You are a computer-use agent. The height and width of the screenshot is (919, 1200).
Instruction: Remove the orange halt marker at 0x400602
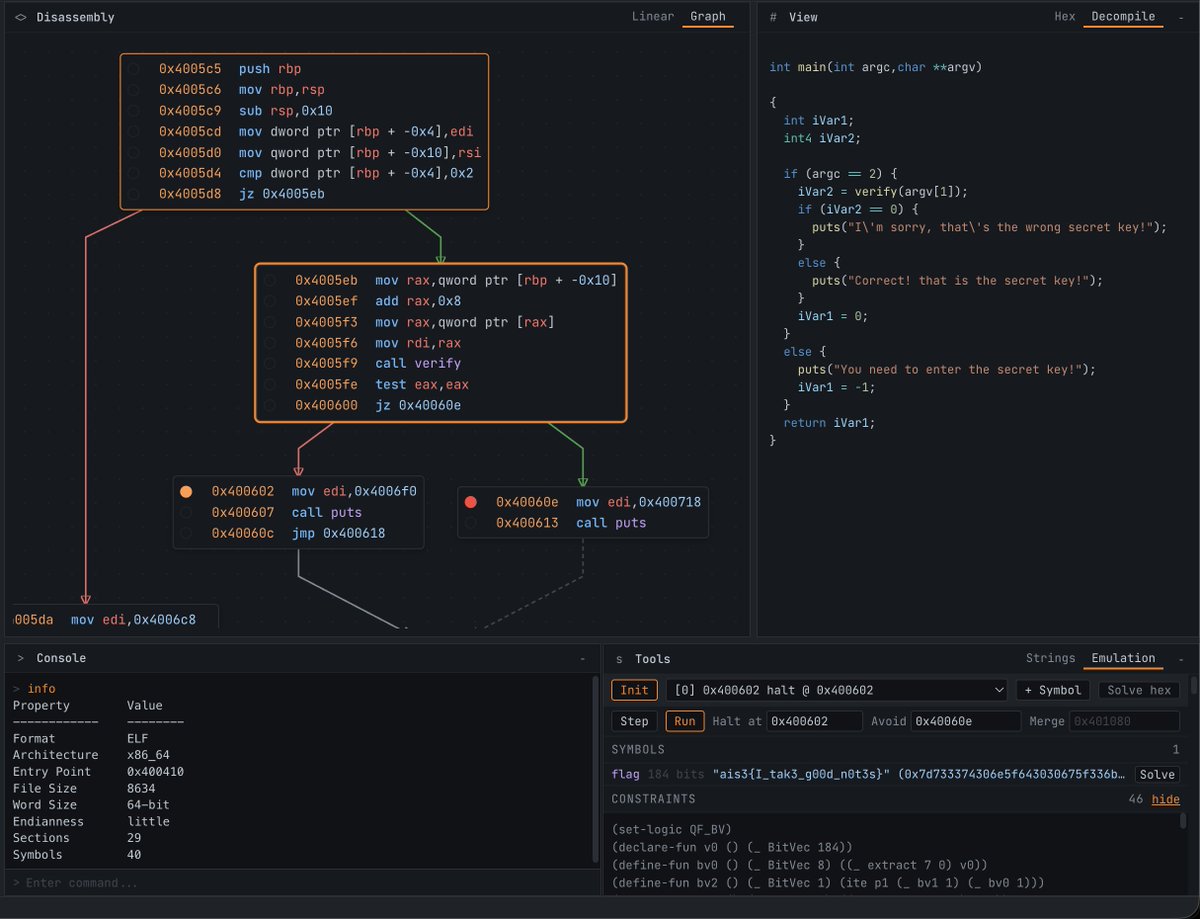186,491
